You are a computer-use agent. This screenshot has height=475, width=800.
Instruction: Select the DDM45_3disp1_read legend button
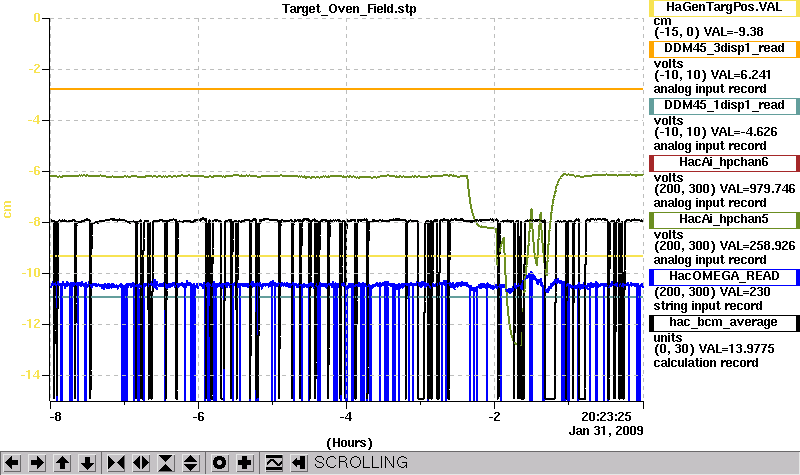(724, 48)
